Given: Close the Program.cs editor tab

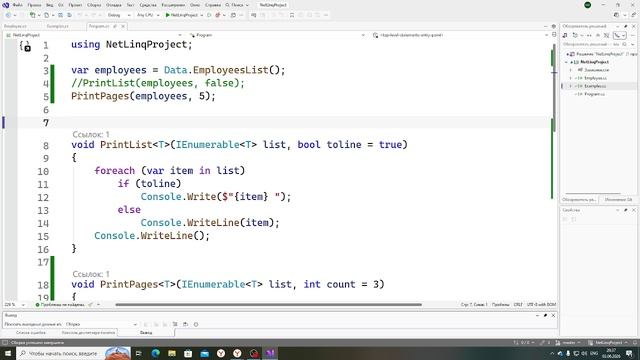Looking at the screenshot, I should [x=123, y=26].
